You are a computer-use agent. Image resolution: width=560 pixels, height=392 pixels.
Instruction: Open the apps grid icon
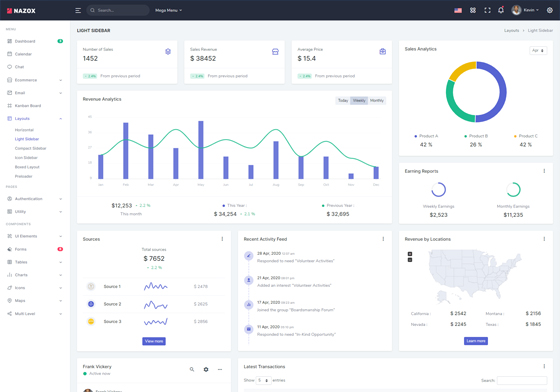pyautogui.click(x=473, y=10)
